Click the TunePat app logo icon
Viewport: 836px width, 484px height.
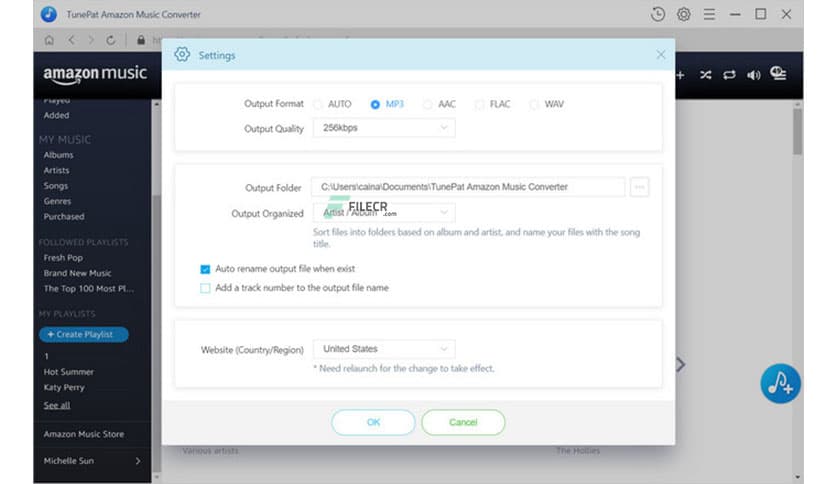click(49, 14)
